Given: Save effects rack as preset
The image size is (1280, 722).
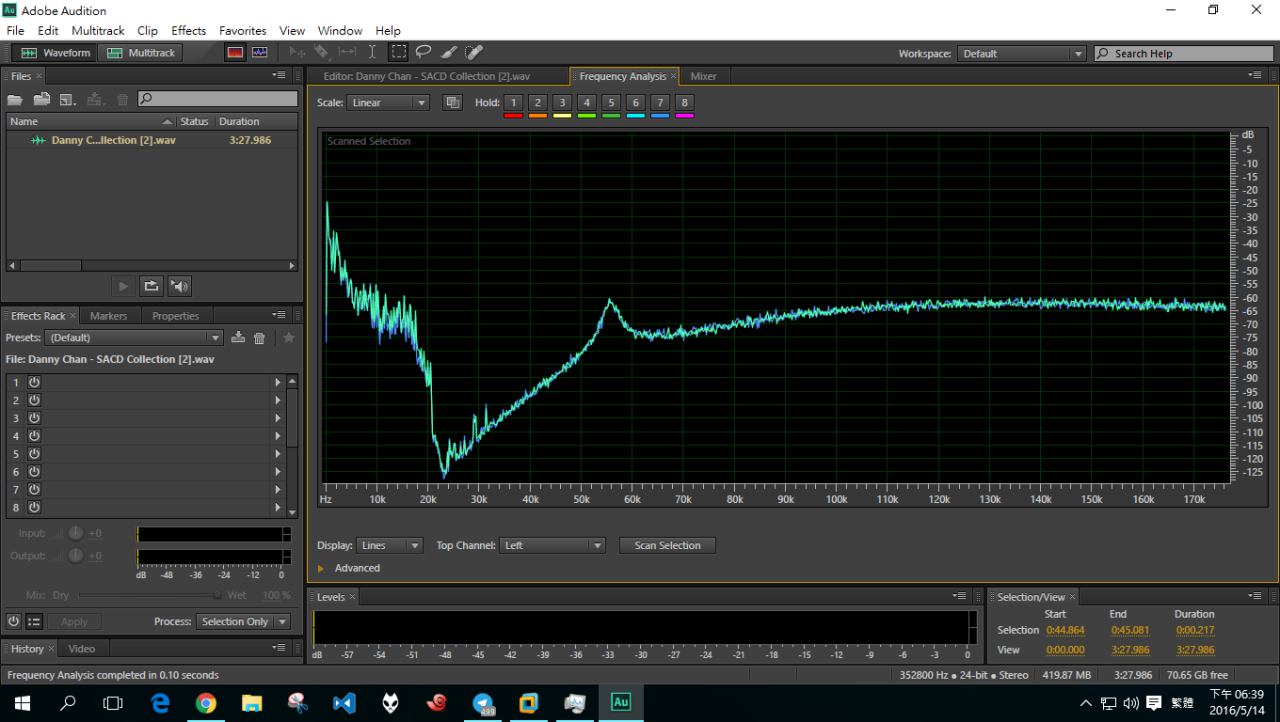Looking at the screenshot, I should coord(238,338).
